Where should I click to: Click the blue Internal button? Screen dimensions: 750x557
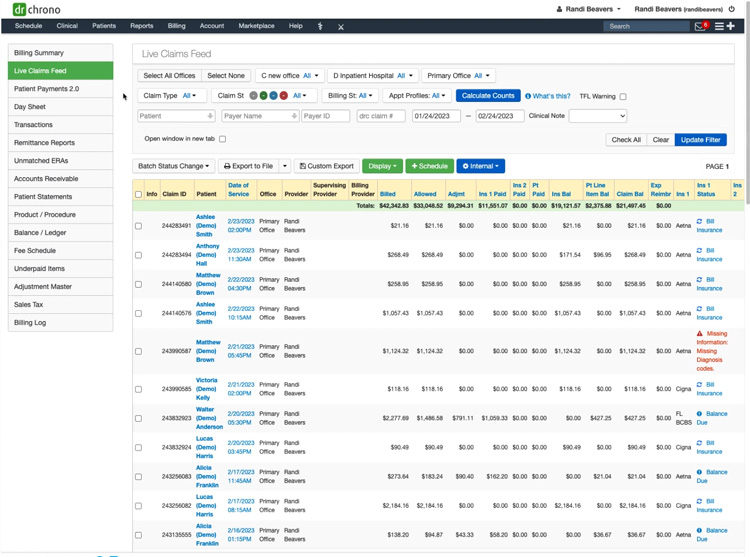[480, 166]
